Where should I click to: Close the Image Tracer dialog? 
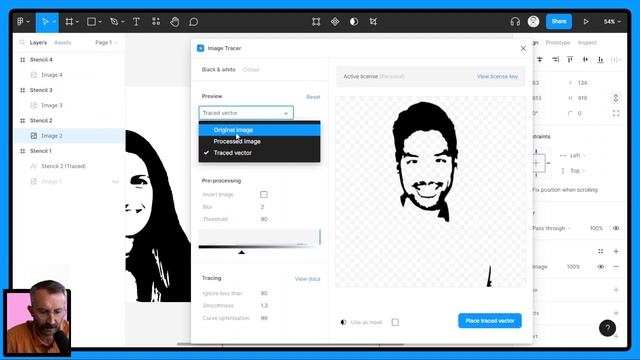523,48
